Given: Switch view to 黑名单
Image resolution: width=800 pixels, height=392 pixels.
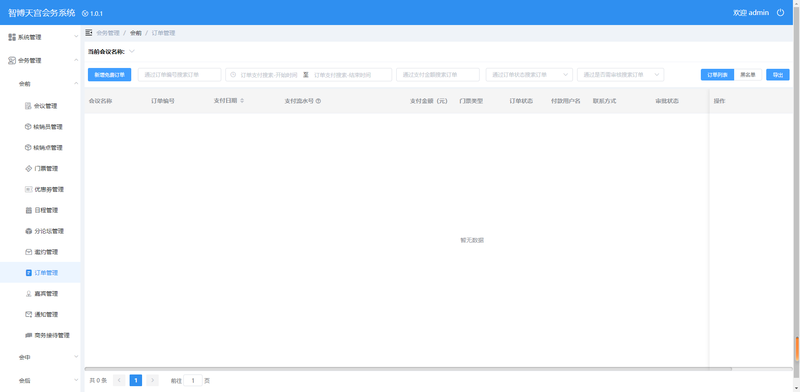Looking at the screenshot, I should [748, 75].
